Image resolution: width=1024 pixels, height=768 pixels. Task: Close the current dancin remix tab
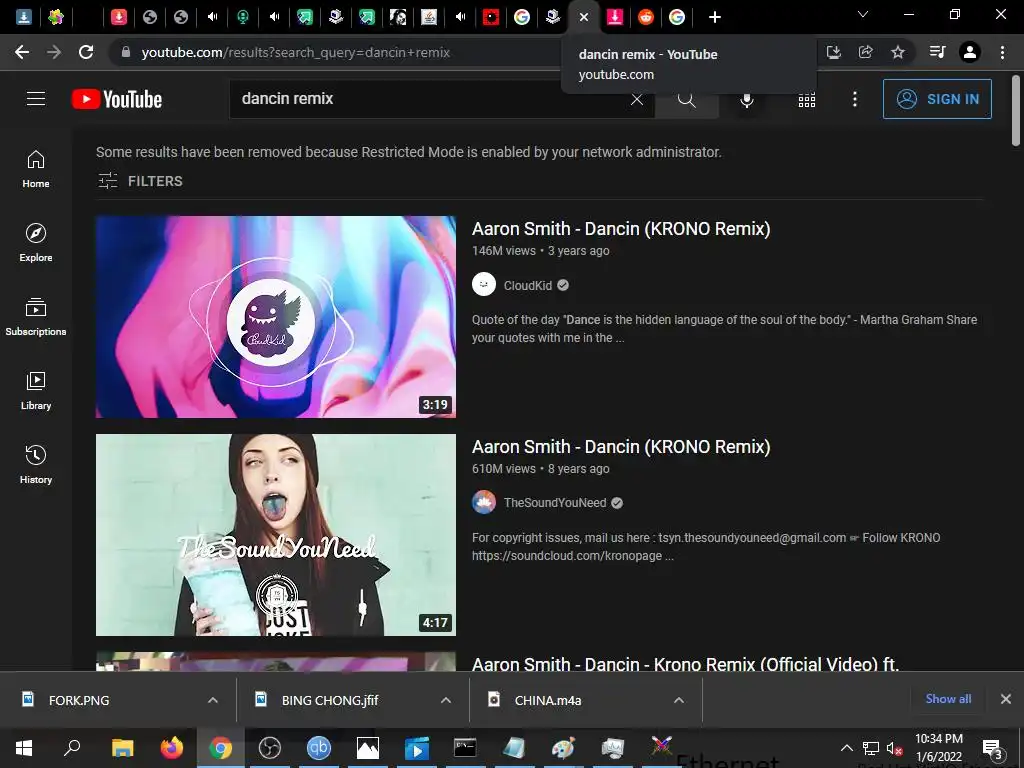click(584, 18)
